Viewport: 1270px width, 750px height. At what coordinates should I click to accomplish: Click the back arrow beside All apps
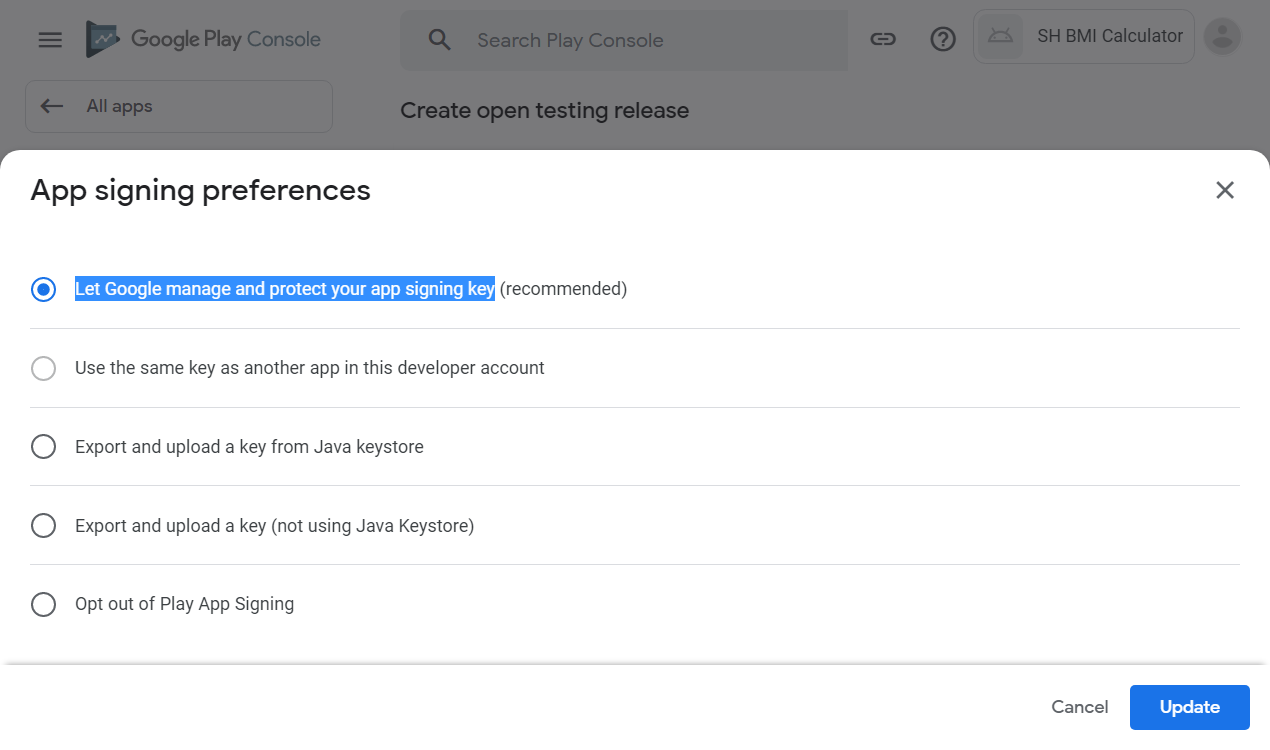pyautogui.click(x=52, y=106)
